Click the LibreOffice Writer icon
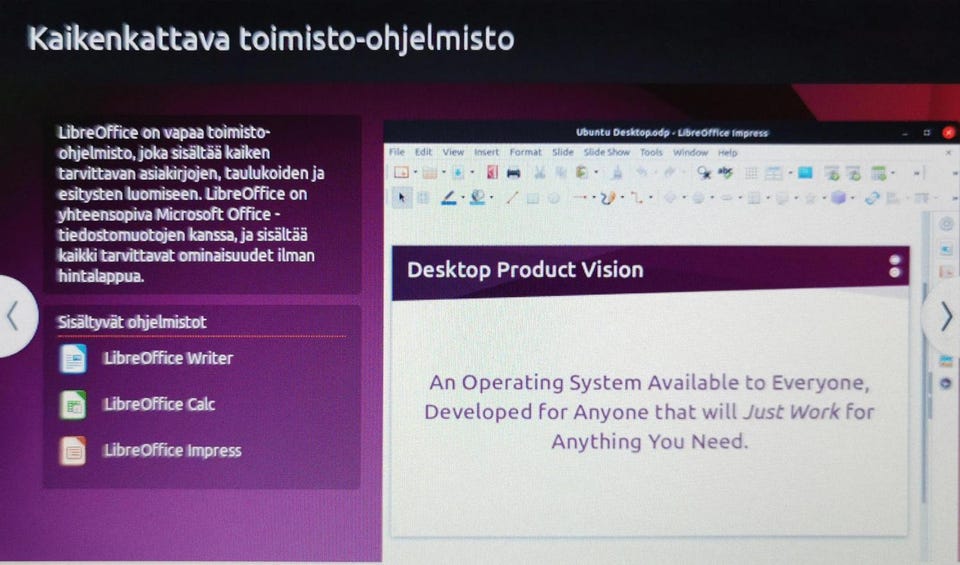Image resolution: width=960 pixels, height=565 pixels. click(73, 358)
